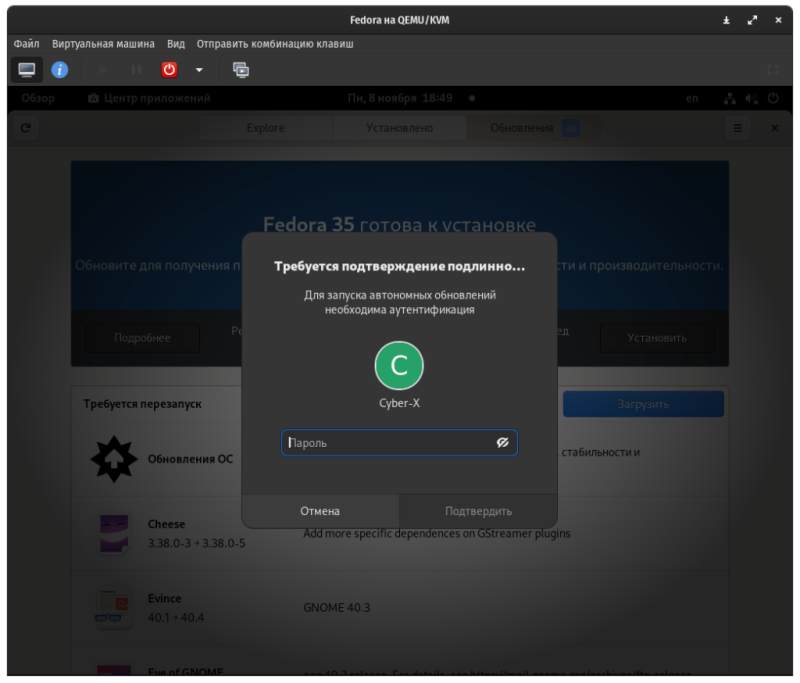Image resolution: width=800 pixels, height=683 pixels.
Task: Open the Отправить комбинацию клавиш menu
Action: tap(275, 44)
